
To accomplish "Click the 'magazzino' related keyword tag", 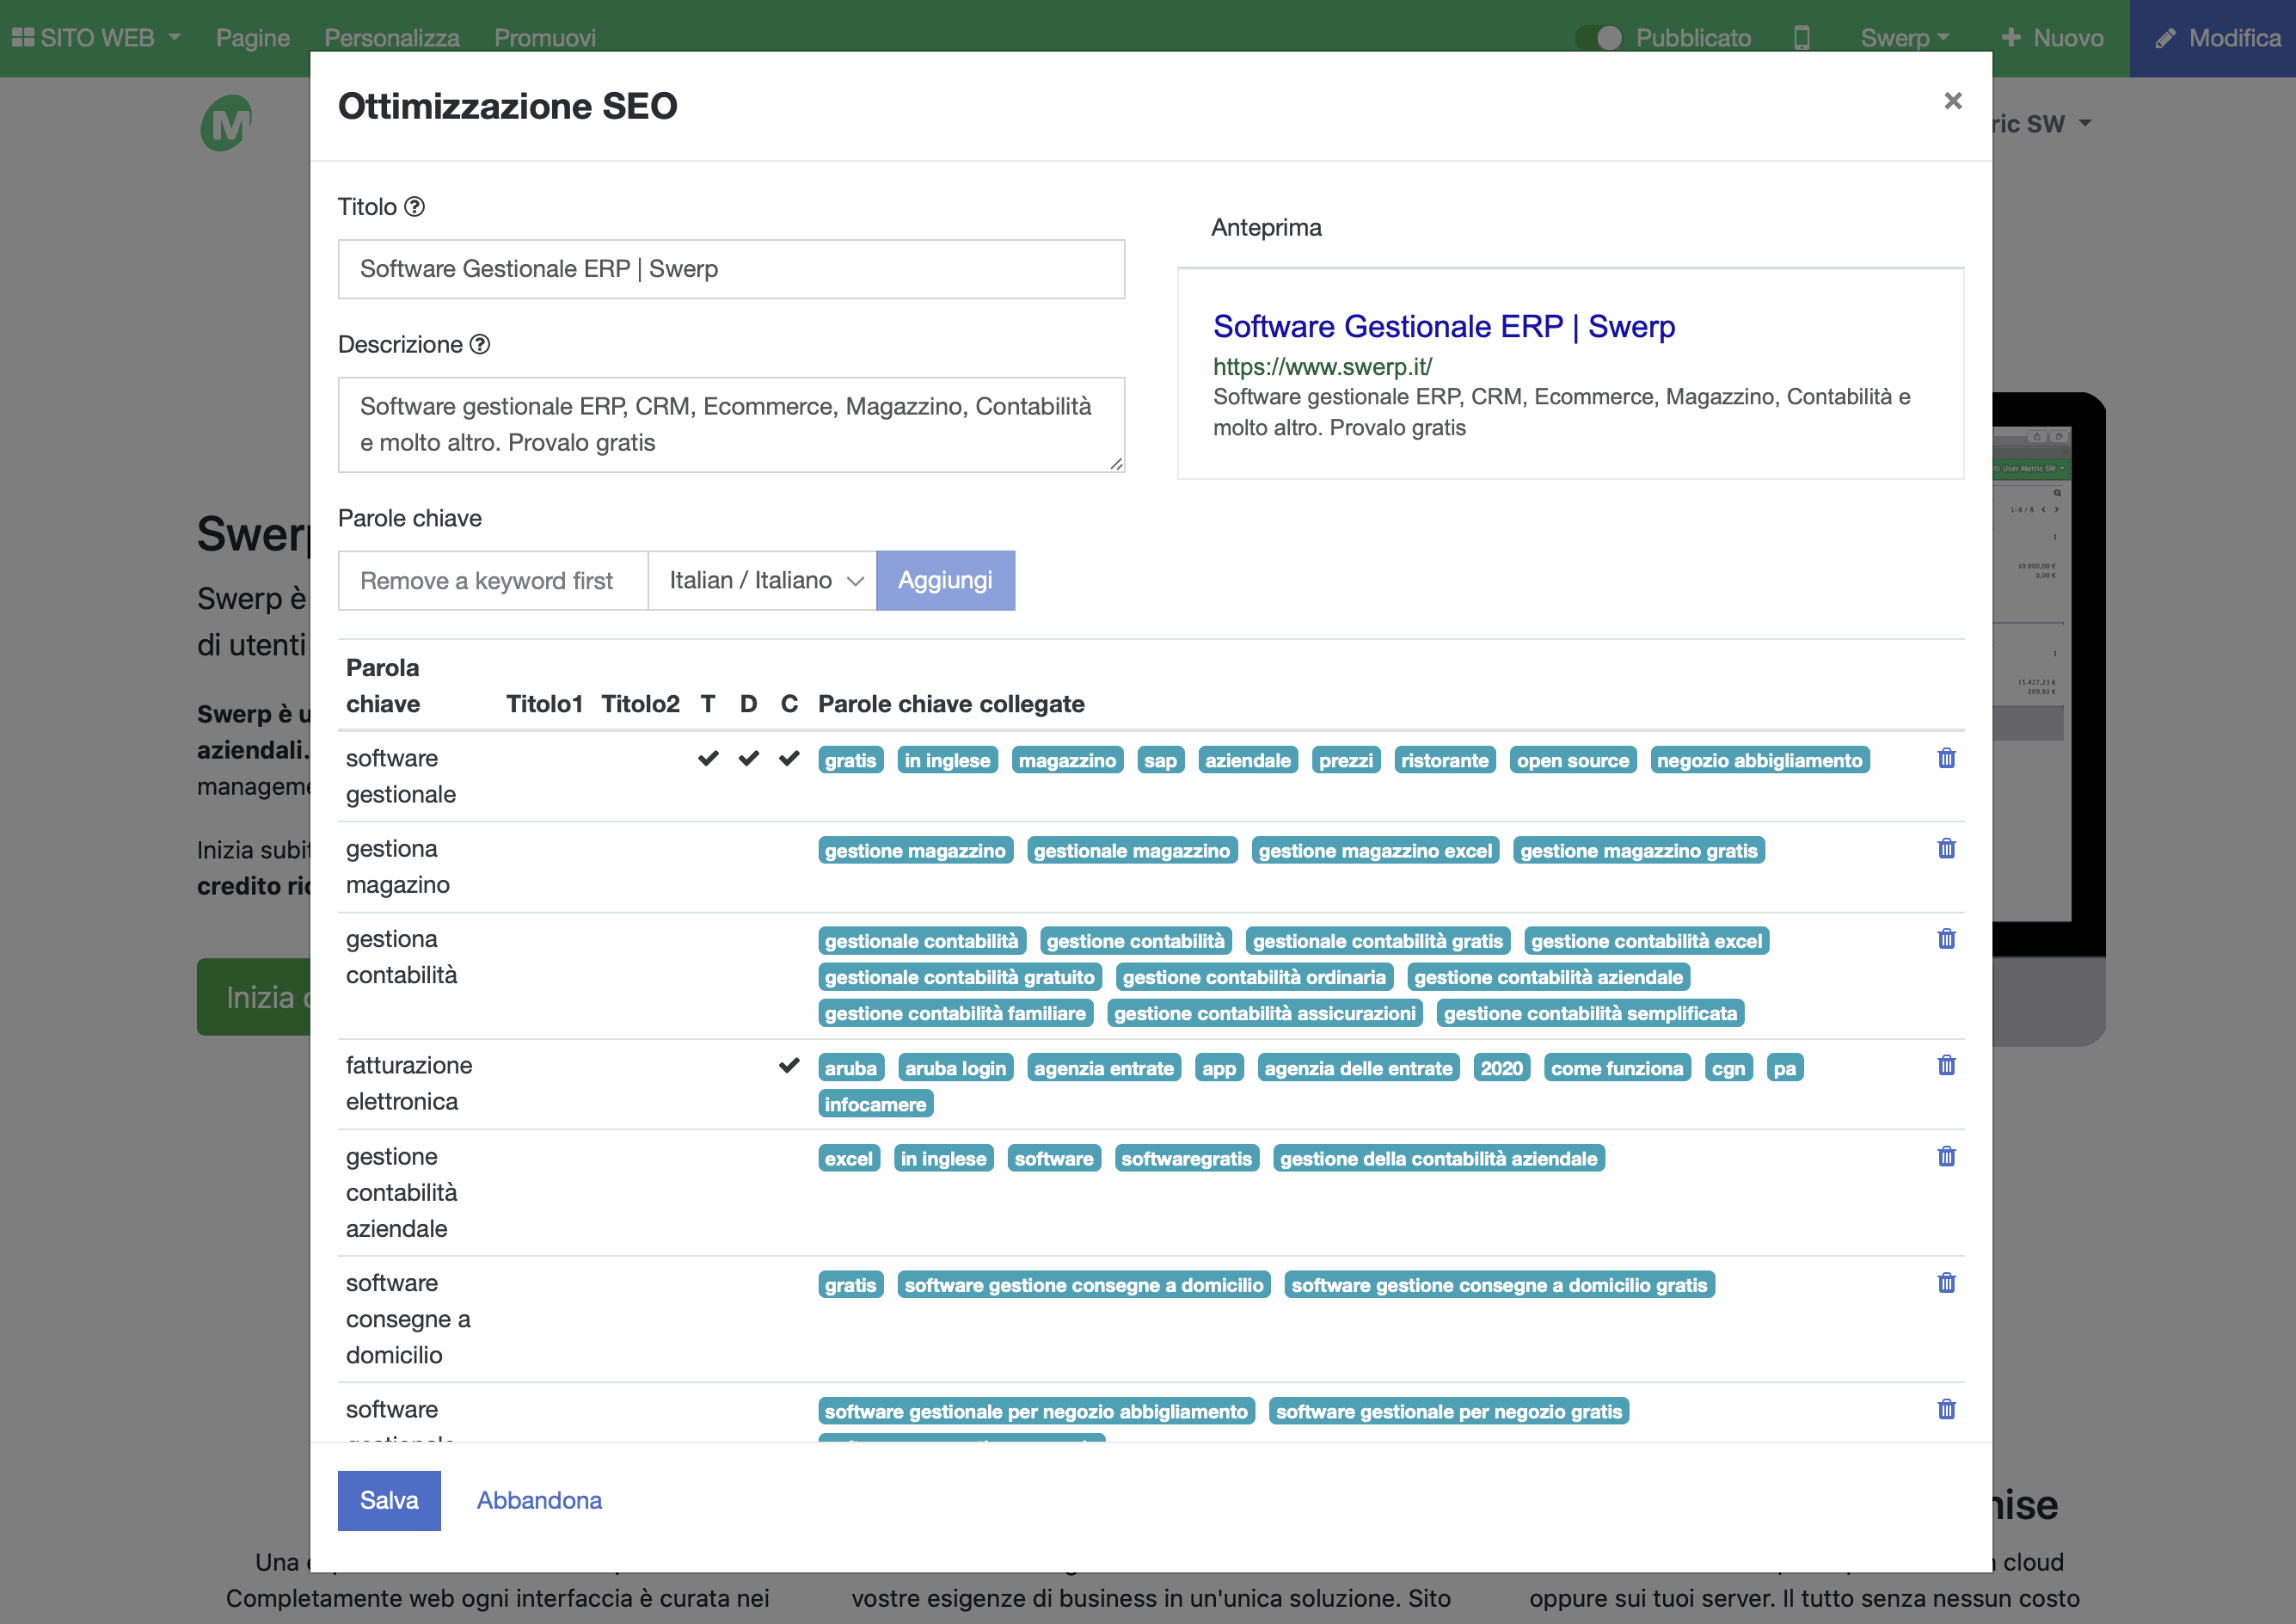I will tap(1067, 760).
